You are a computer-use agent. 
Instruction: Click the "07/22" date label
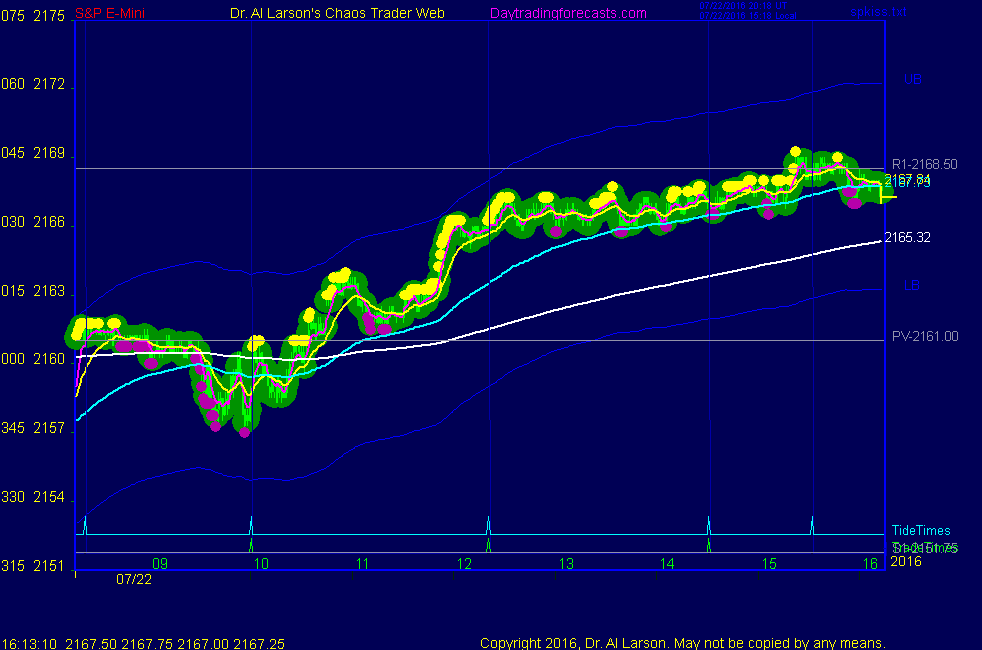point(134,579)
